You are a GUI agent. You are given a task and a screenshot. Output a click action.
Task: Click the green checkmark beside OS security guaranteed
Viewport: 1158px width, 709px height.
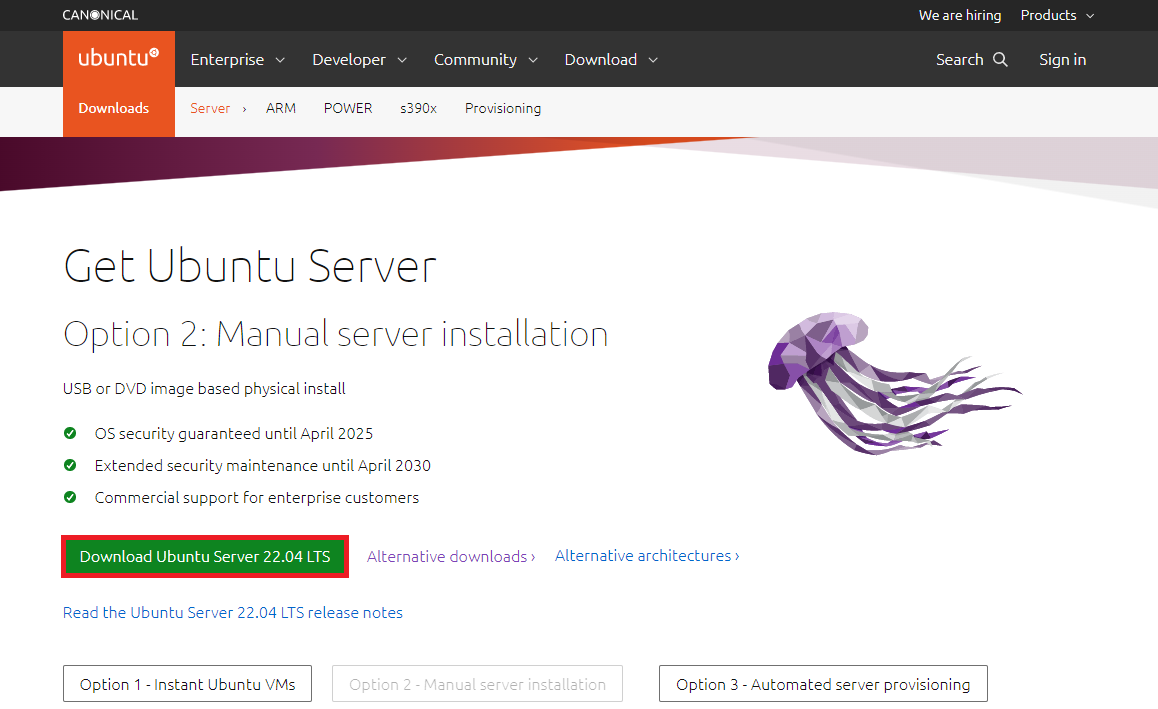(70, 433)
